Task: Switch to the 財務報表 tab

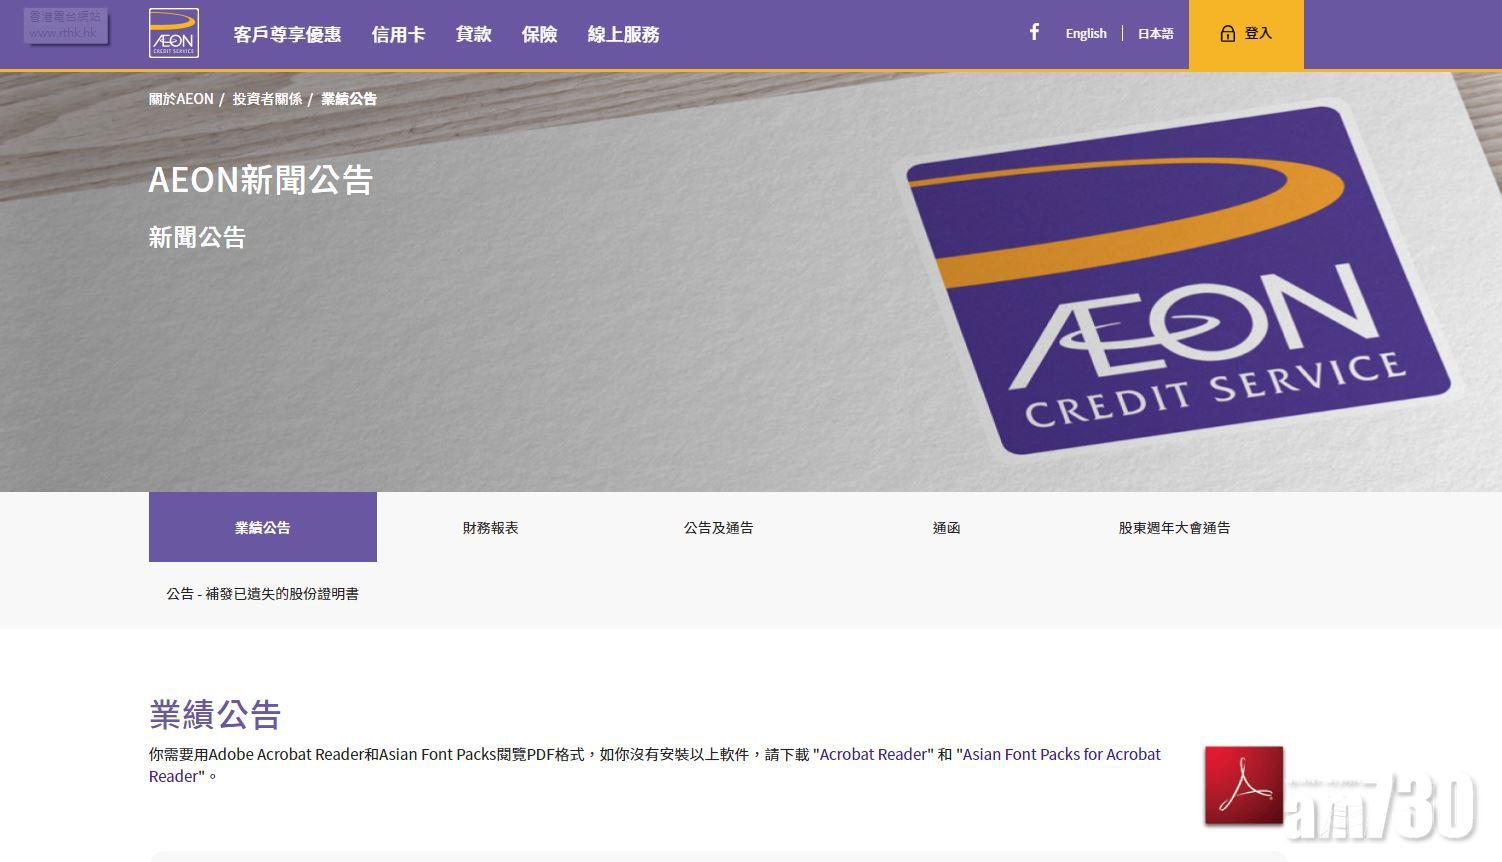Action: point(491,527)
